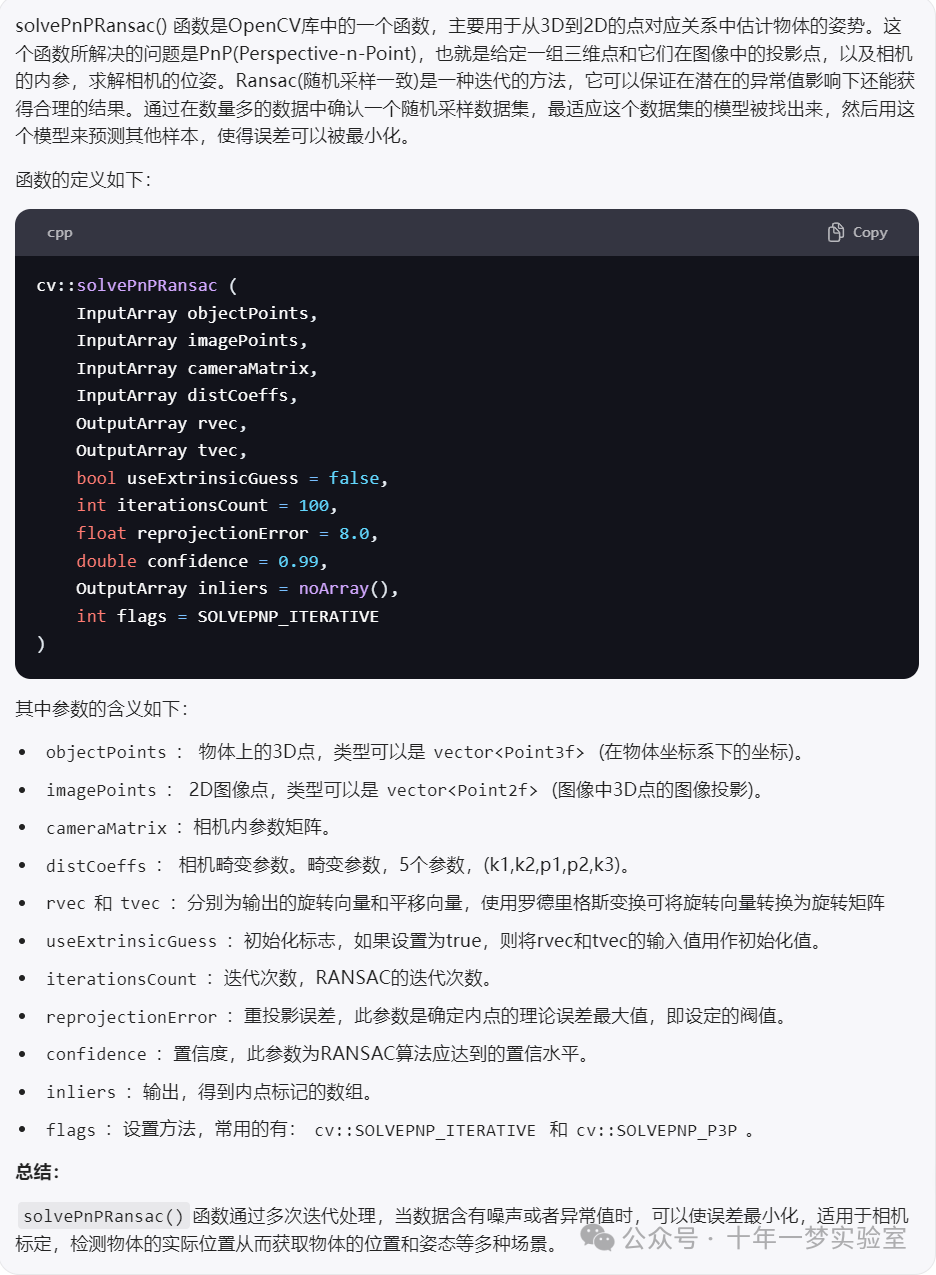The height and width of the screenshot is (1275, 936).
Task: Click the cameraMatrix term in bullet list
Action: (x=106, y=828)
